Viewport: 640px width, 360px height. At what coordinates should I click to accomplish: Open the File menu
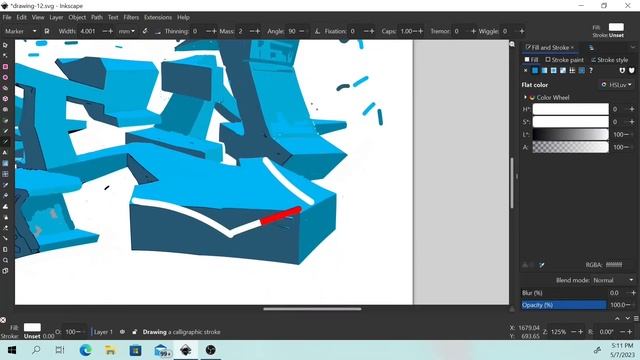(7, 17)
